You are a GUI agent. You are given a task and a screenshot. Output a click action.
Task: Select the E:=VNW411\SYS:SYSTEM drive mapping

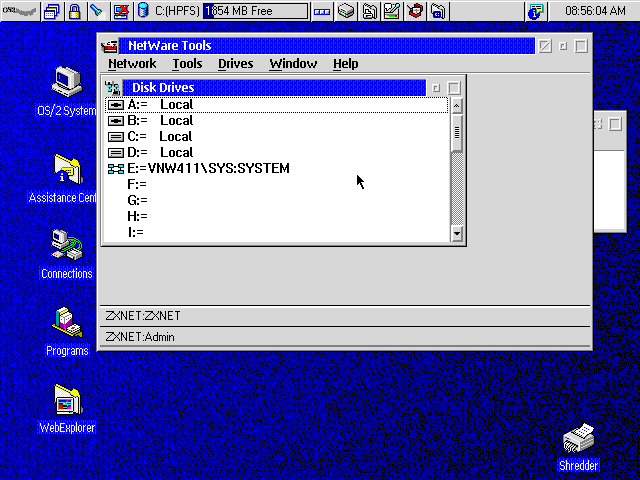(276, 169)
